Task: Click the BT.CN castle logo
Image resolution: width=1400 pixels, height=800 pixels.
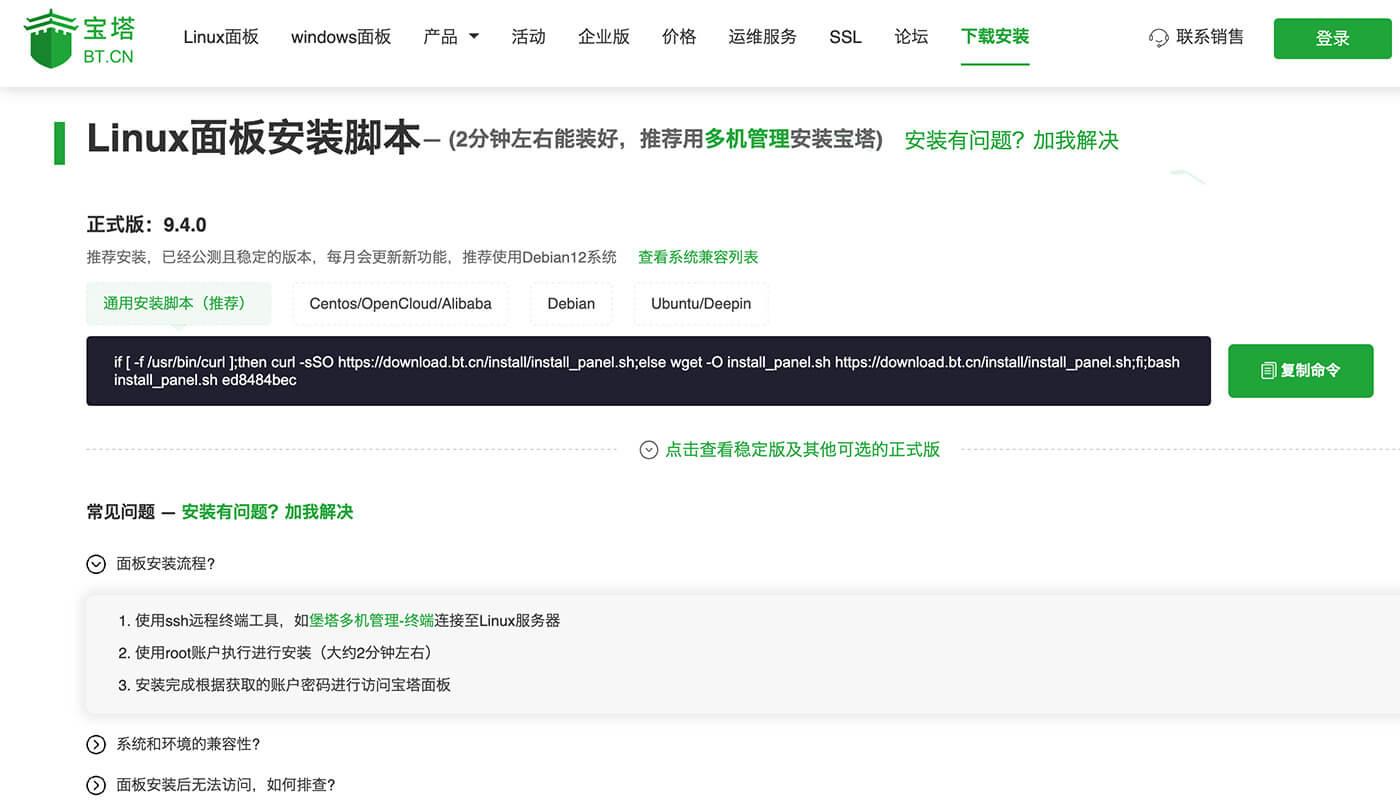Action: 79,38
